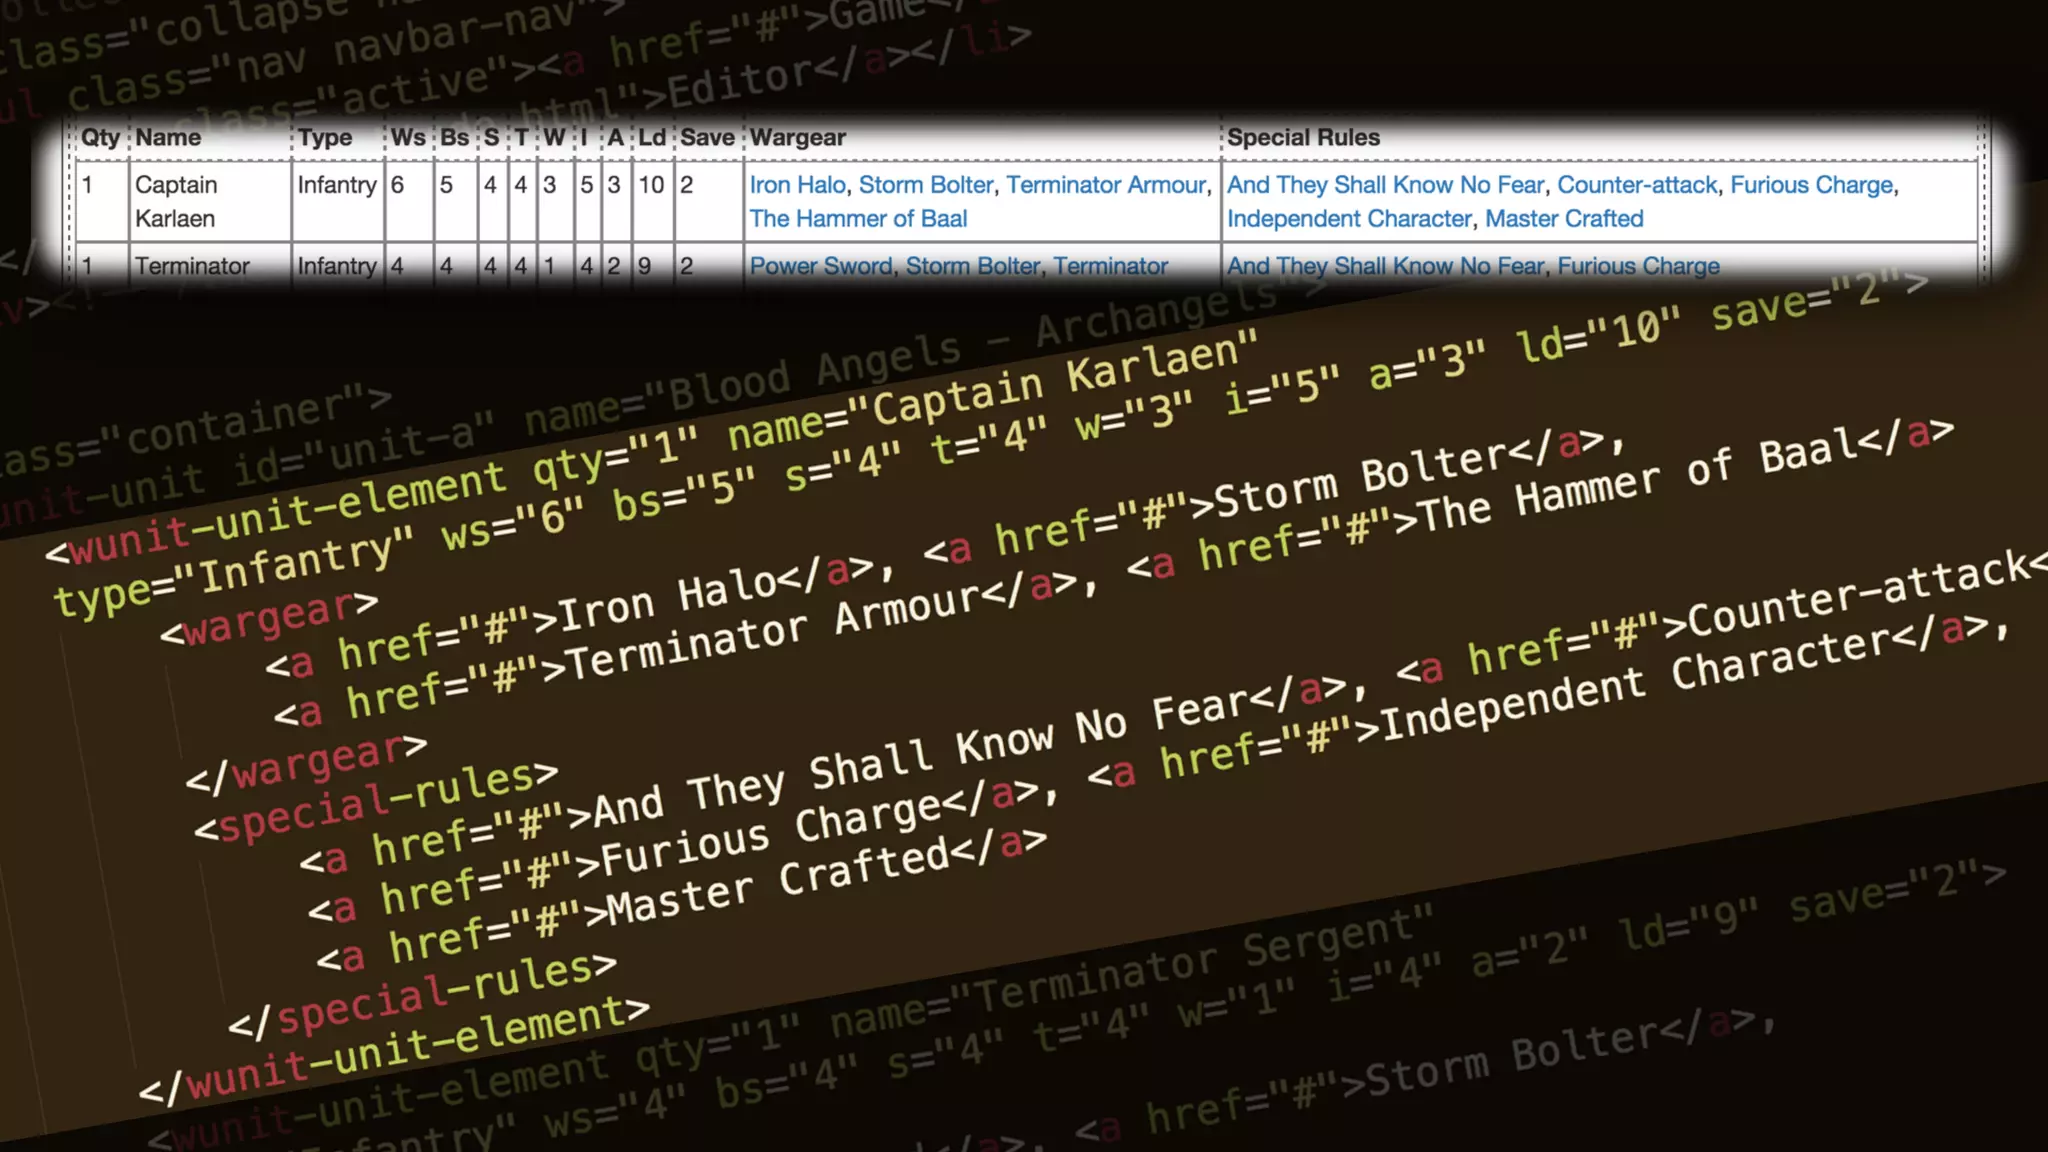Click Storm Bolter link in Terminator row
Image resolution: width=2048 pixels, height=1152 pixels.
click(x=972, y=266)
